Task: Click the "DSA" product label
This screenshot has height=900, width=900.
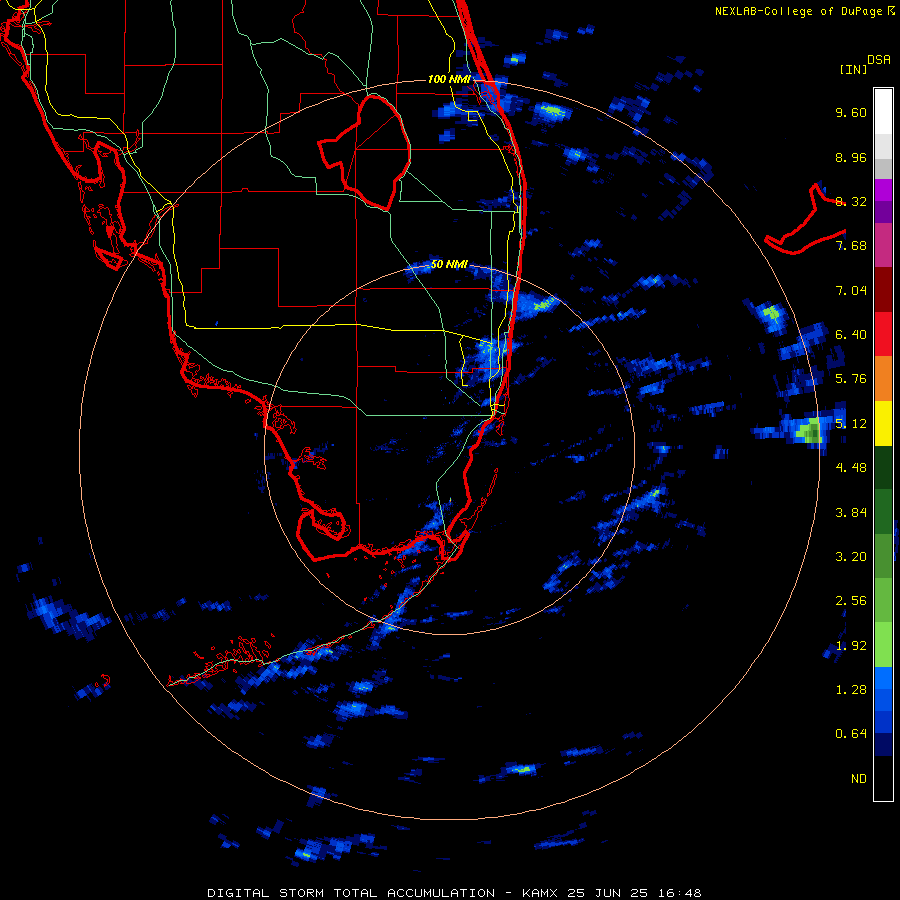Action: click(x=879, y=60)
